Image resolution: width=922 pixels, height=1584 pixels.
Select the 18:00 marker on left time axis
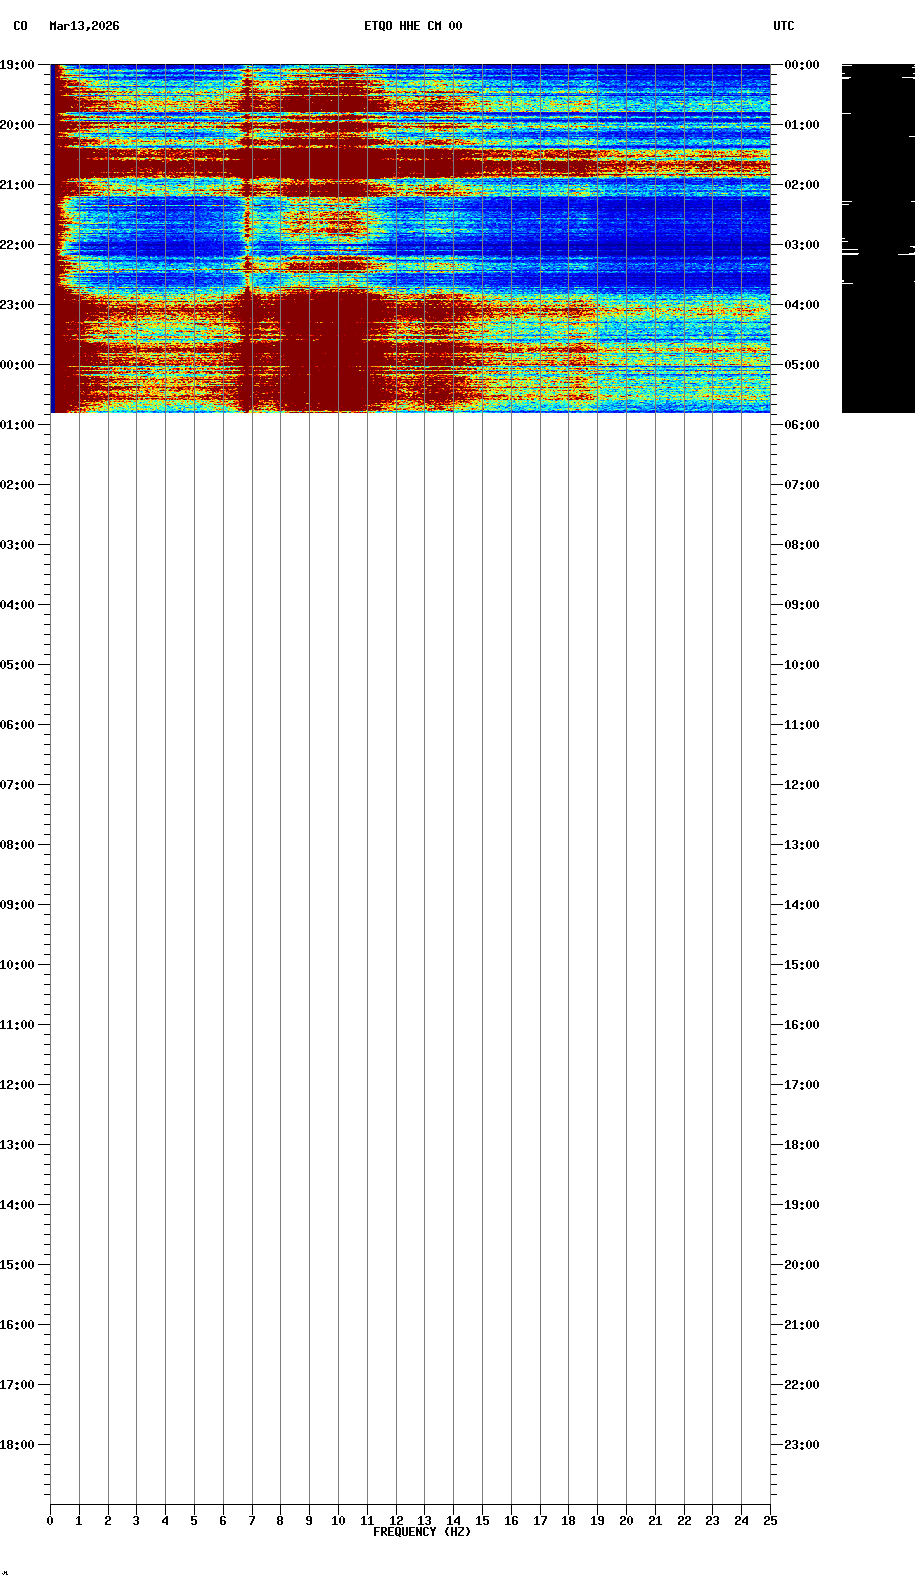pos(17,1445)
